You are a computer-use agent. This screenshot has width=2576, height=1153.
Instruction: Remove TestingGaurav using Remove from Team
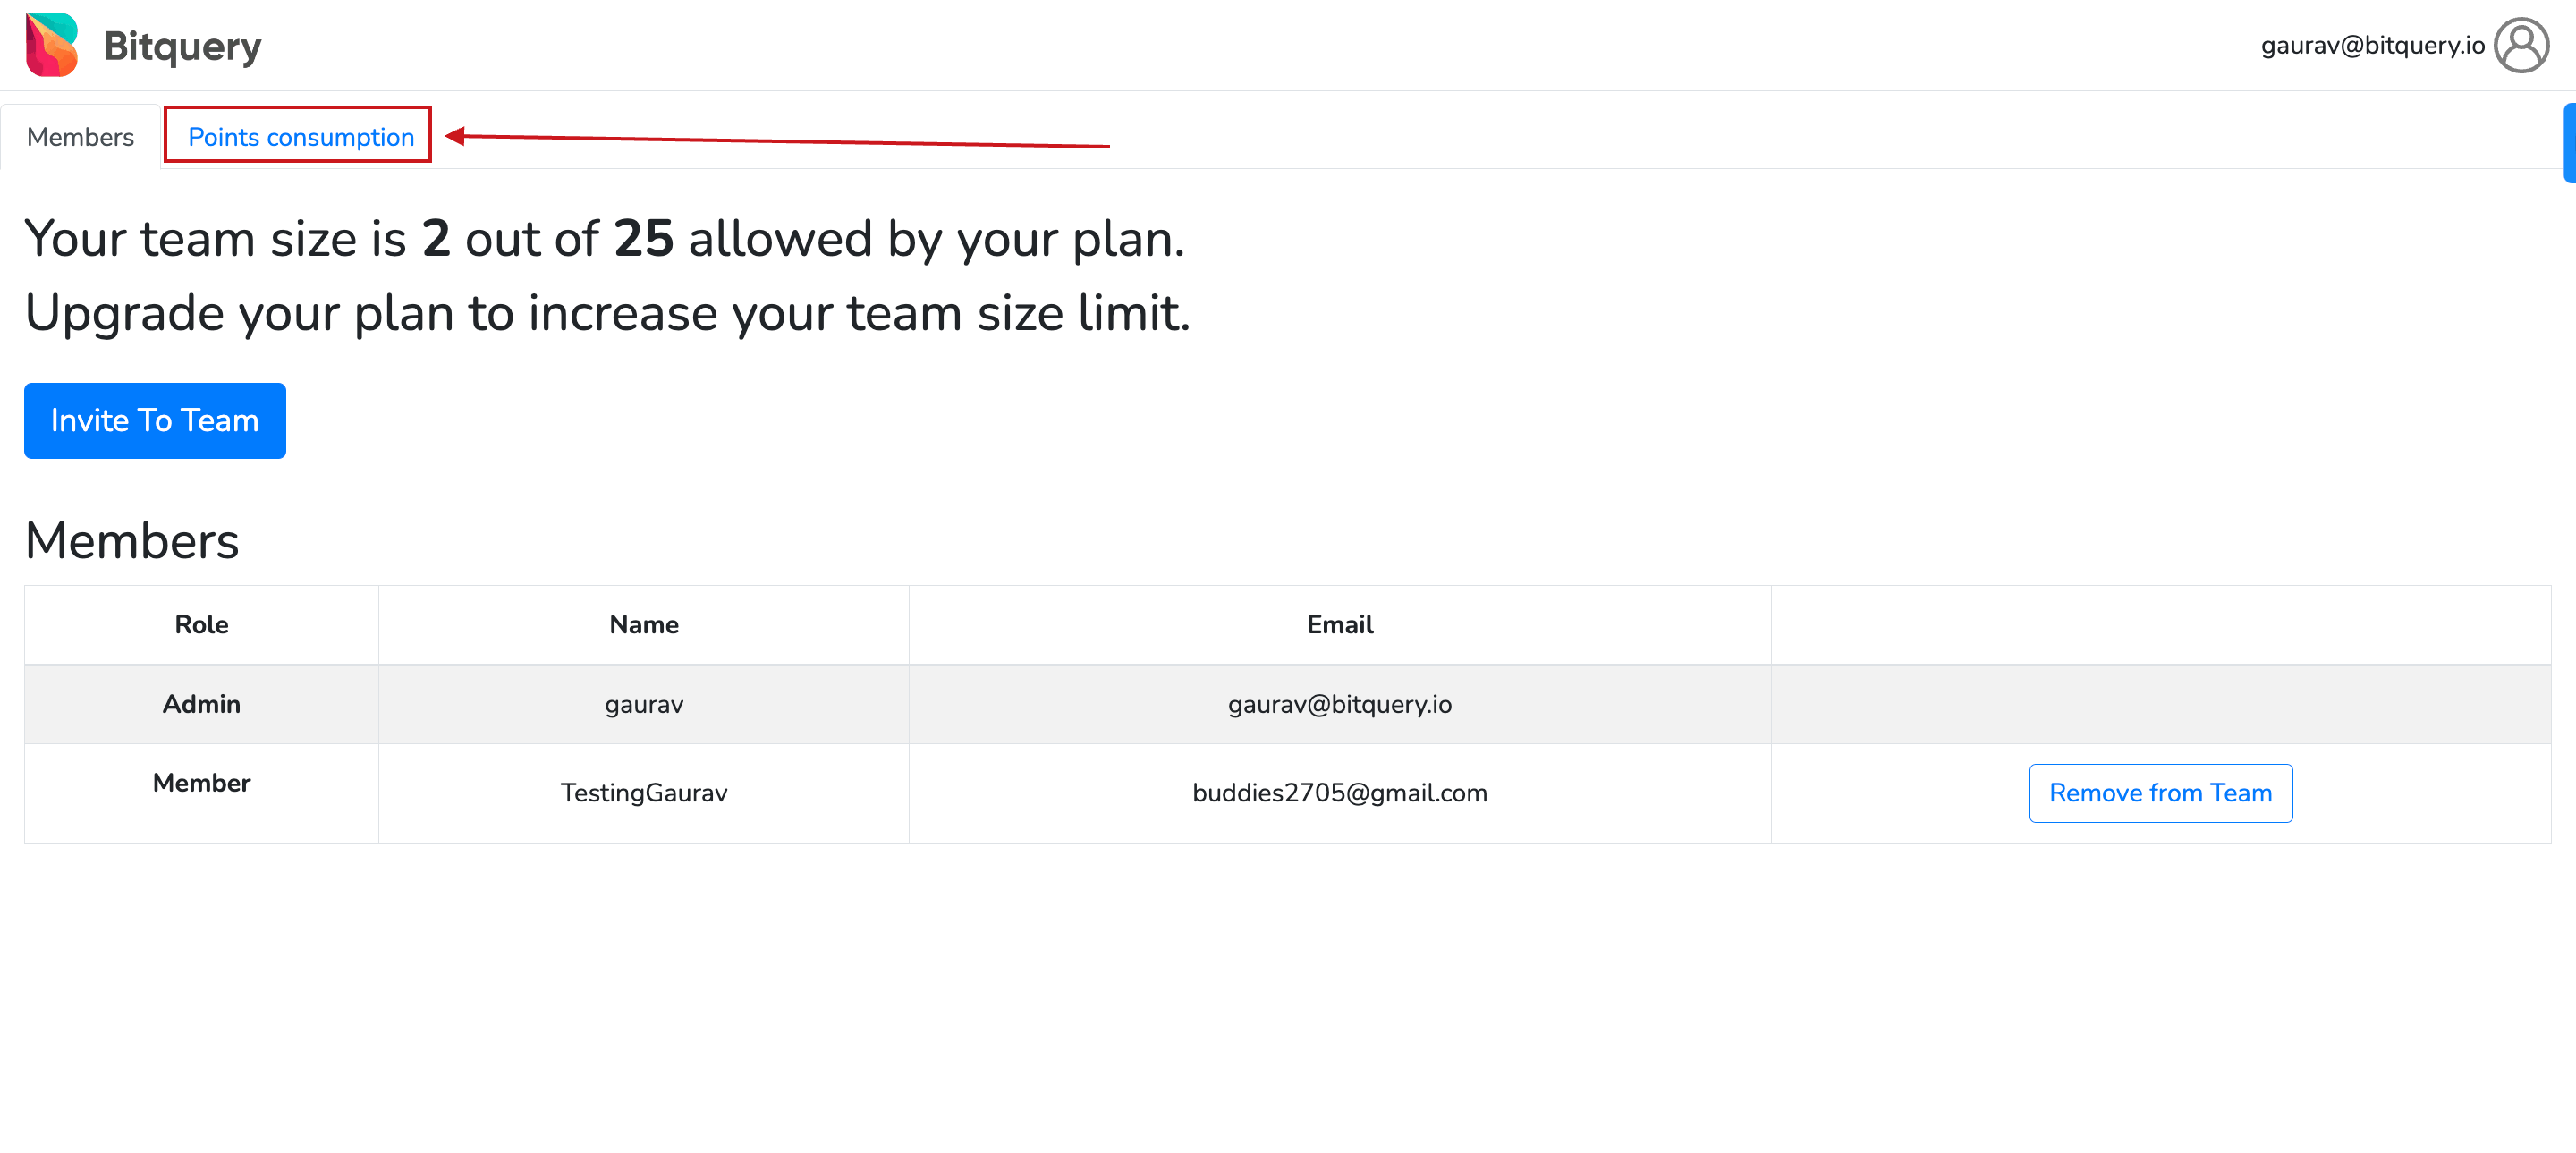2160,793
